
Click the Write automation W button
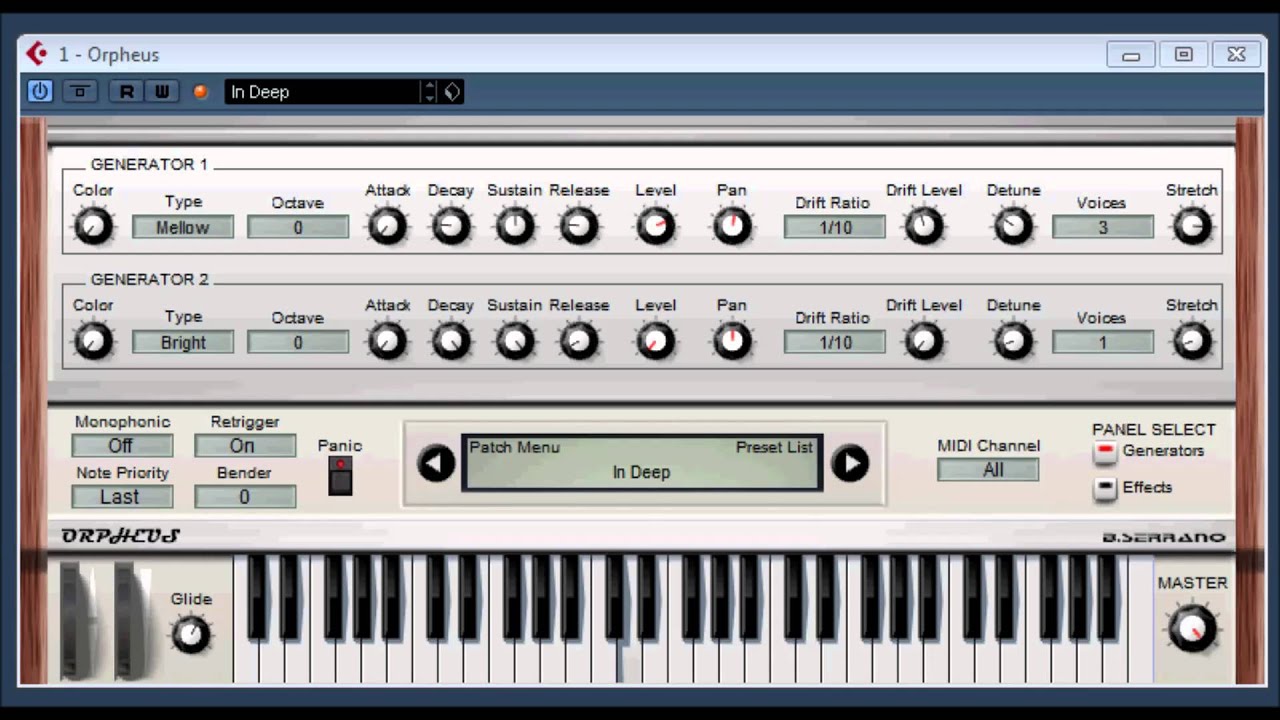click(161, 91)
